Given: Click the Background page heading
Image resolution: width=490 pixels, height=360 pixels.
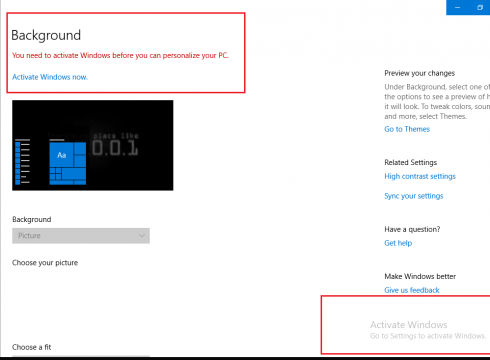Looking at the screenshot, I should (x=46, y=35).
